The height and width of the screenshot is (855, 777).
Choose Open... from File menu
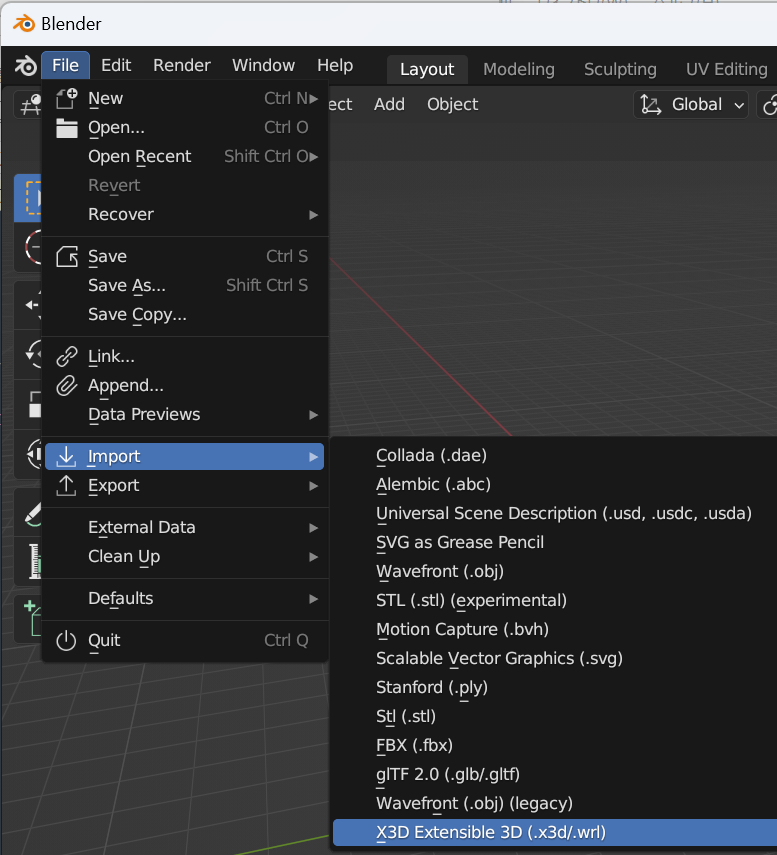pos(185,128)
